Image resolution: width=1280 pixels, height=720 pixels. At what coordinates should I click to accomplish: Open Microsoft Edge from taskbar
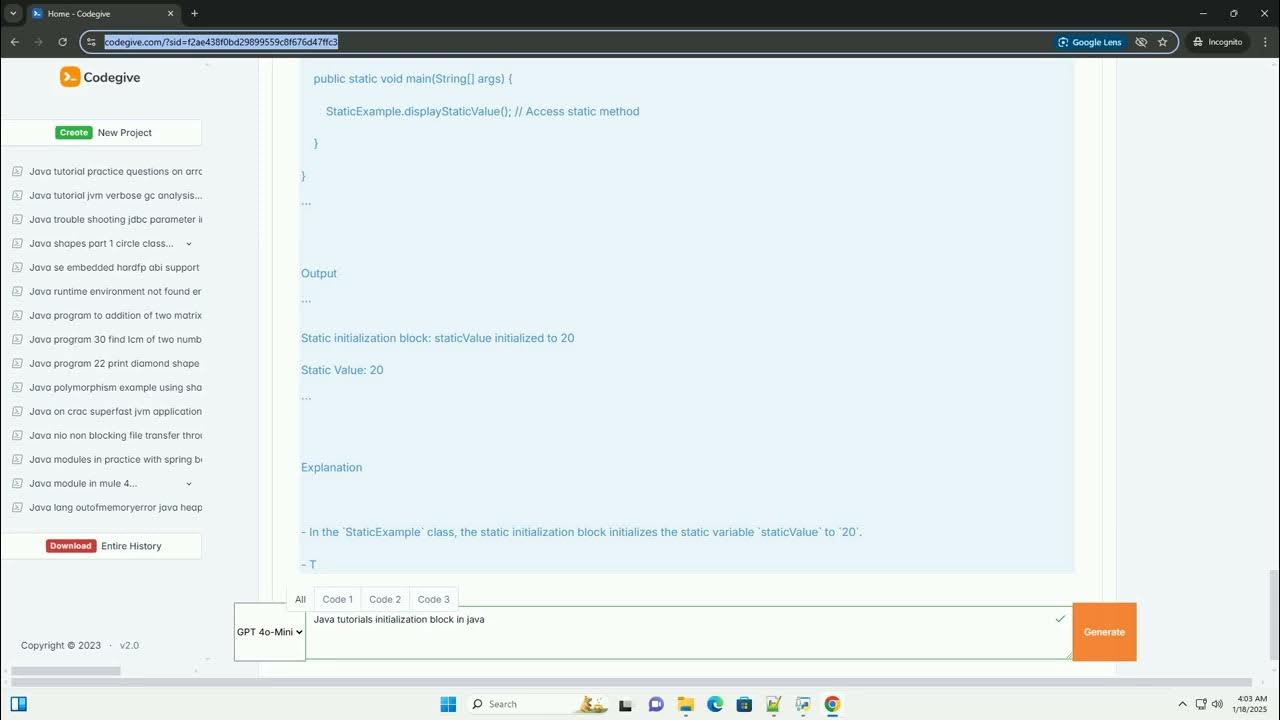point(715,704)
